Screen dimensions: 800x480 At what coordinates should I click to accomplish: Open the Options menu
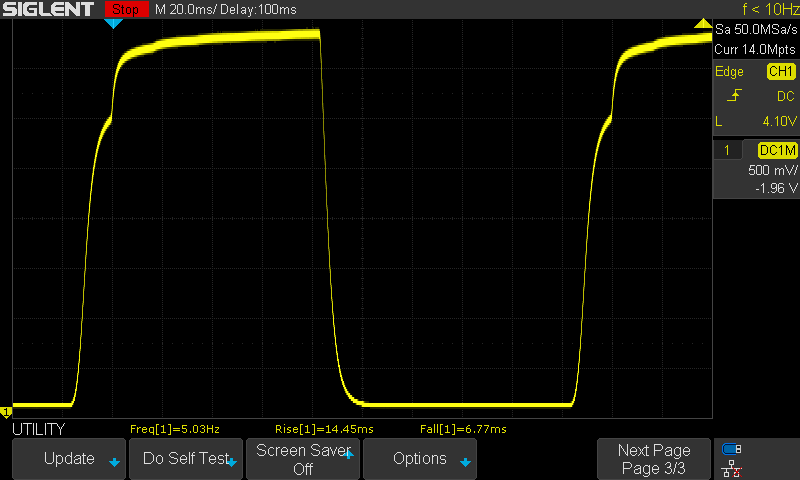click(x=419, y=459)
